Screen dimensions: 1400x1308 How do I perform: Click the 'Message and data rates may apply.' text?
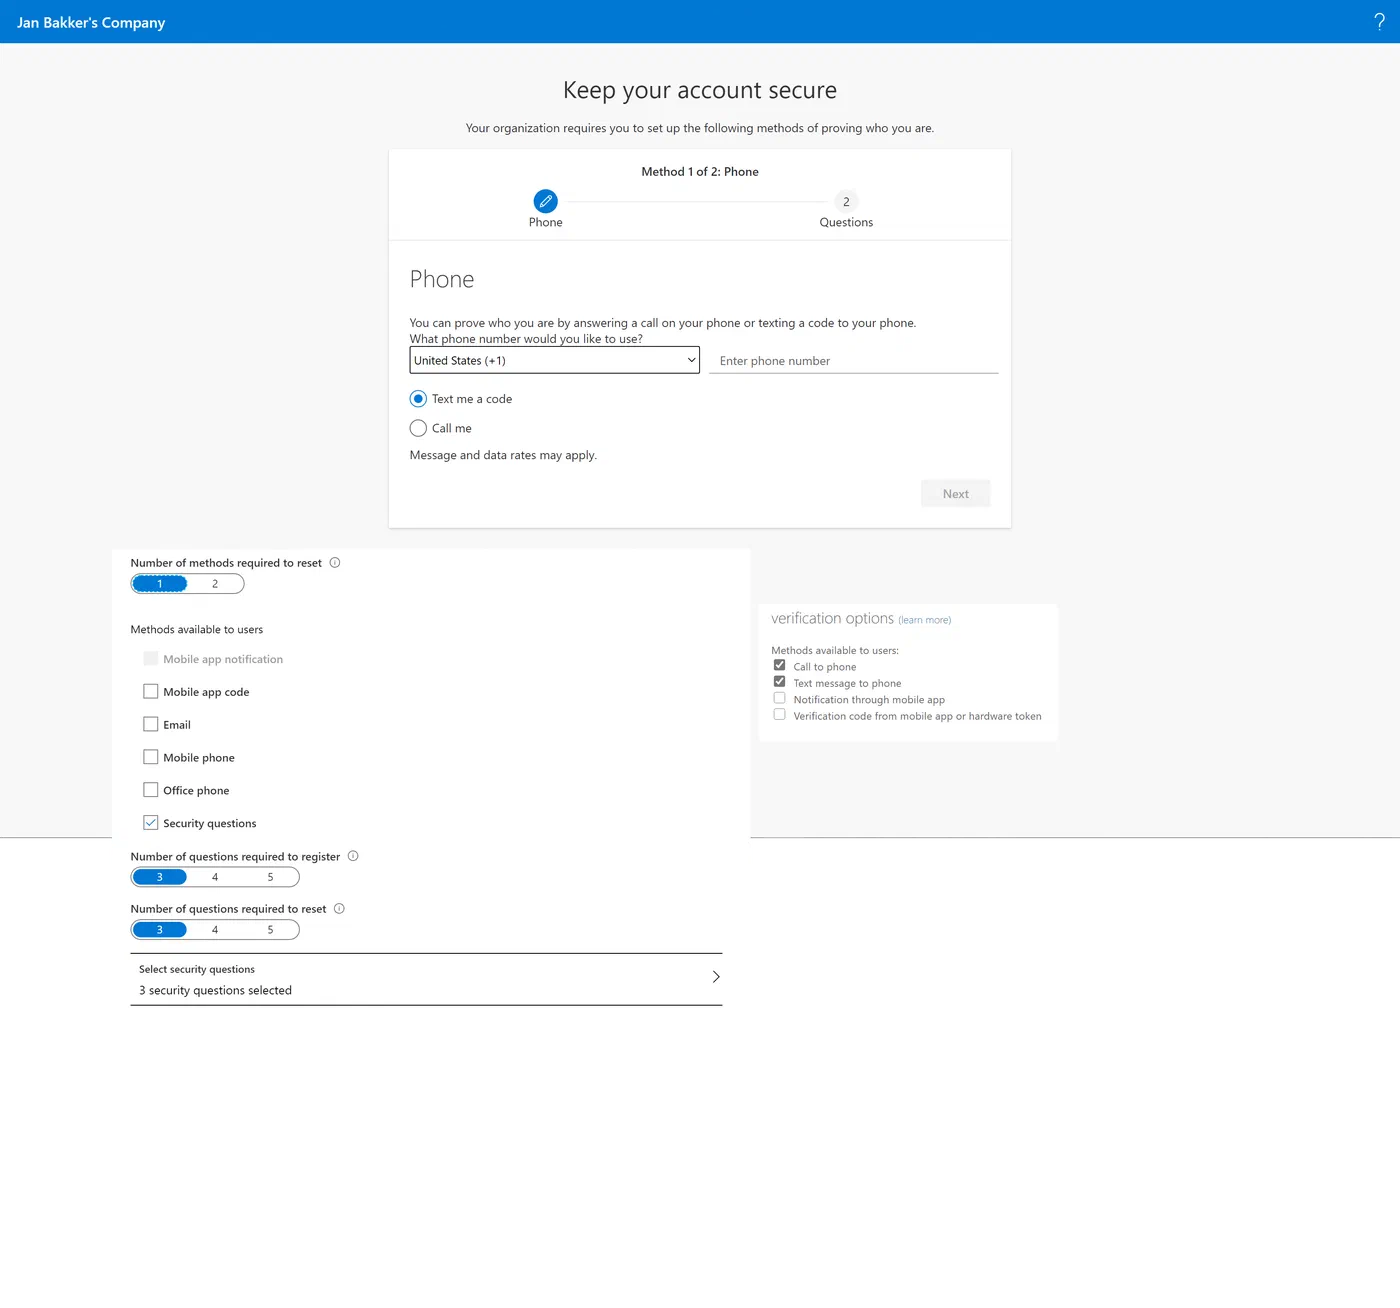coord(503,455)
